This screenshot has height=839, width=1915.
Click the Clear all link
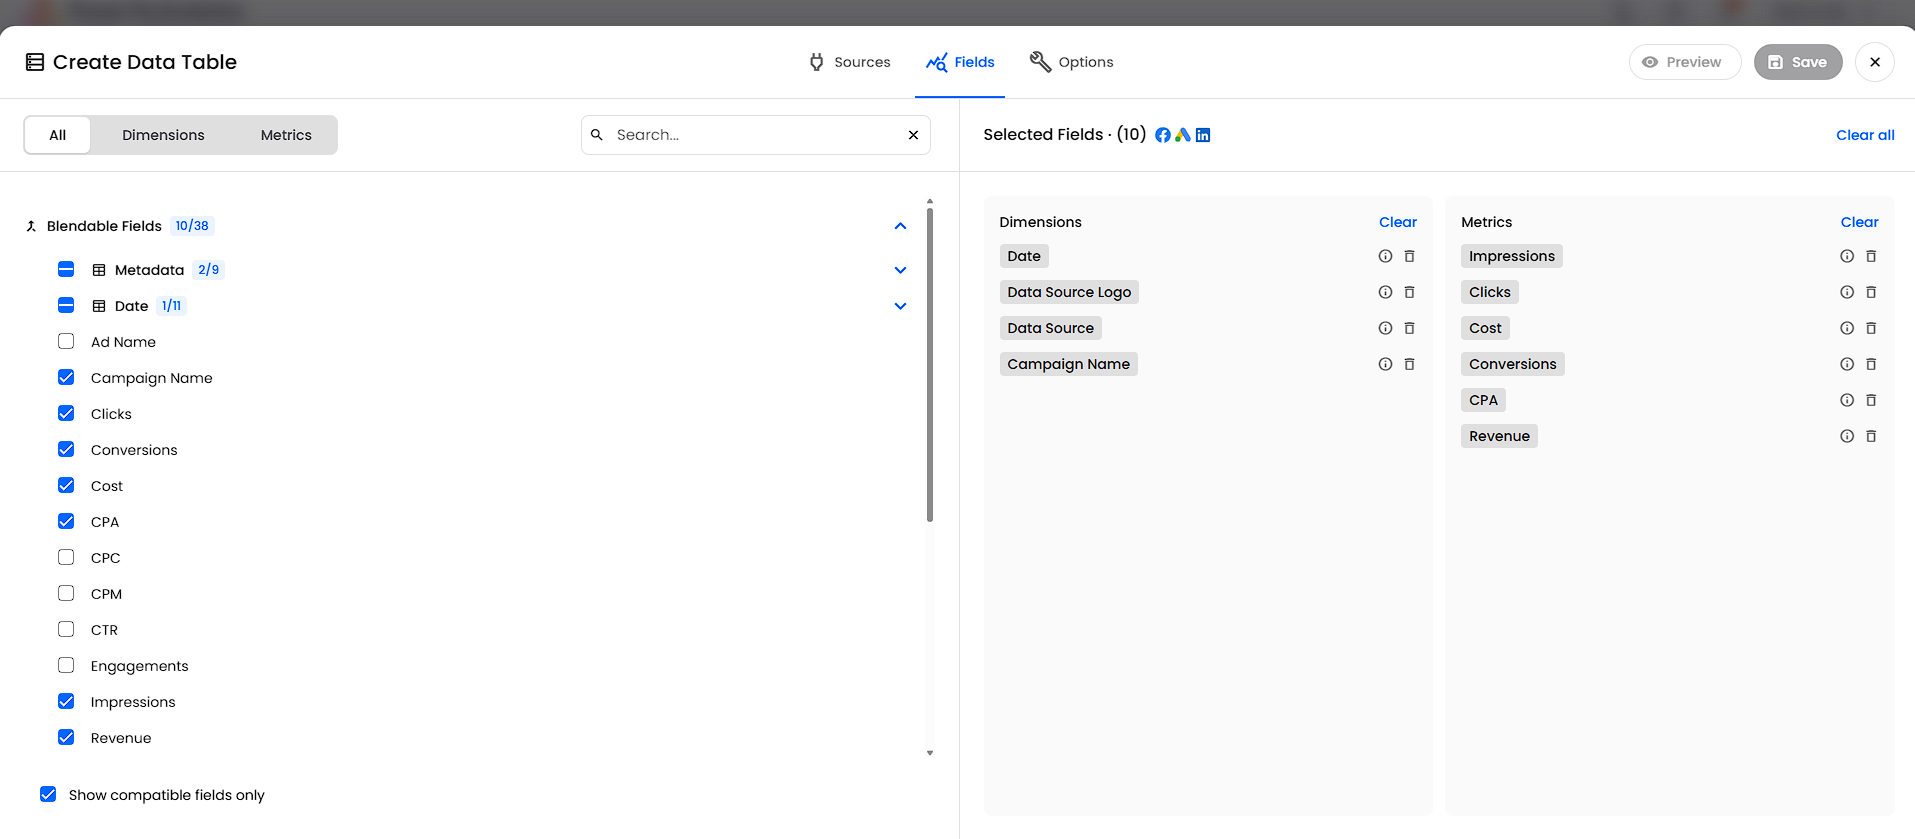(1864, 135)
